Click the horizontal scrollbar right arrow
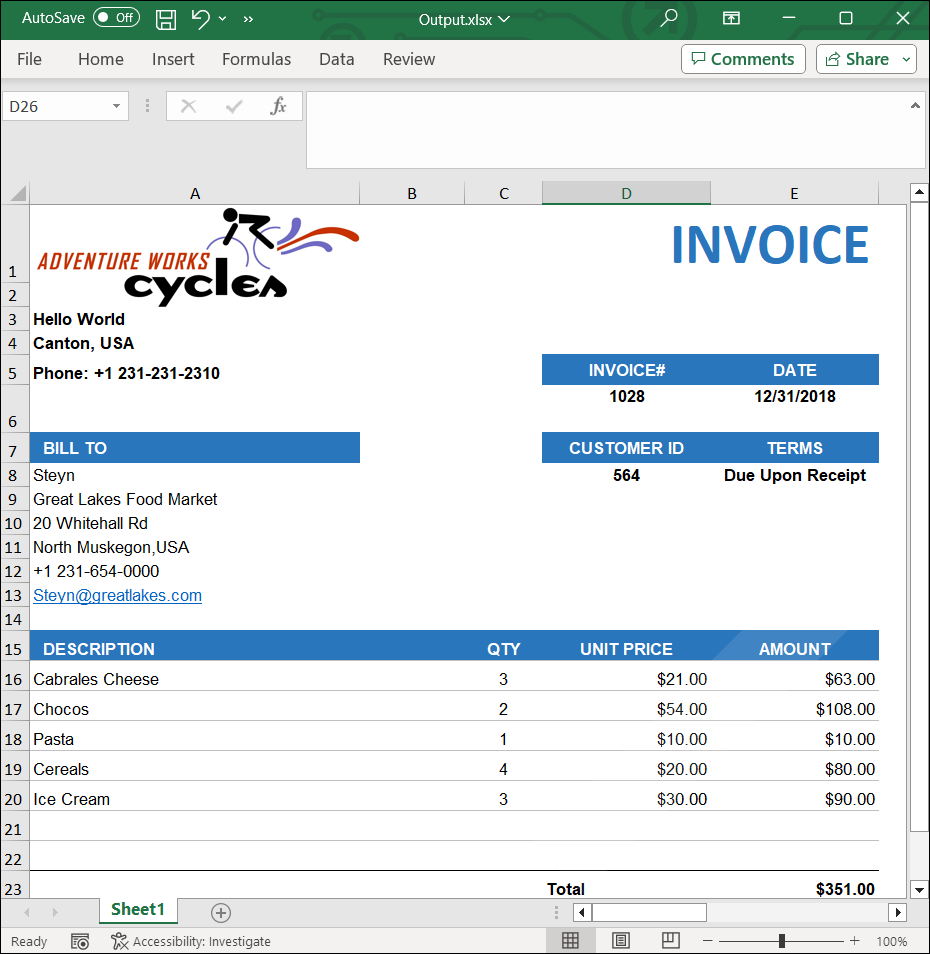 (898, 912)
